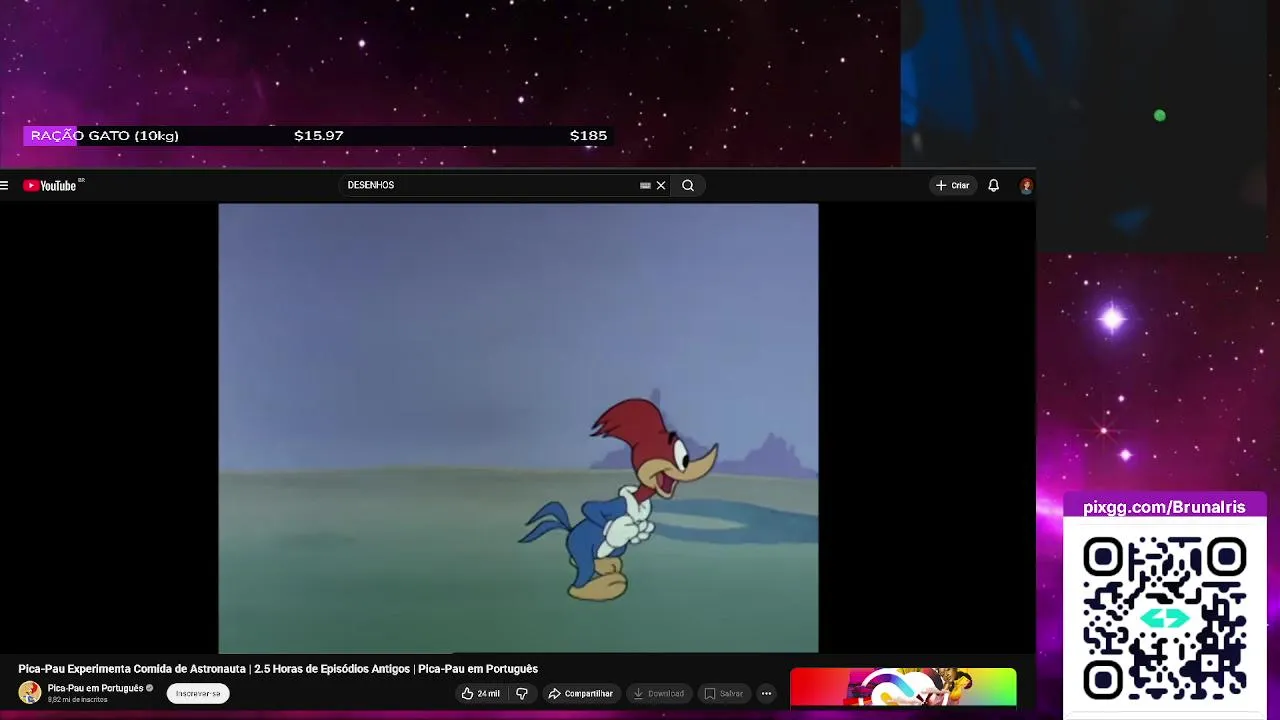The height and width of the screenshot is (720, 1280).
Task: Click the 8,82 mi de inscritos text
Action: (77, 700)
